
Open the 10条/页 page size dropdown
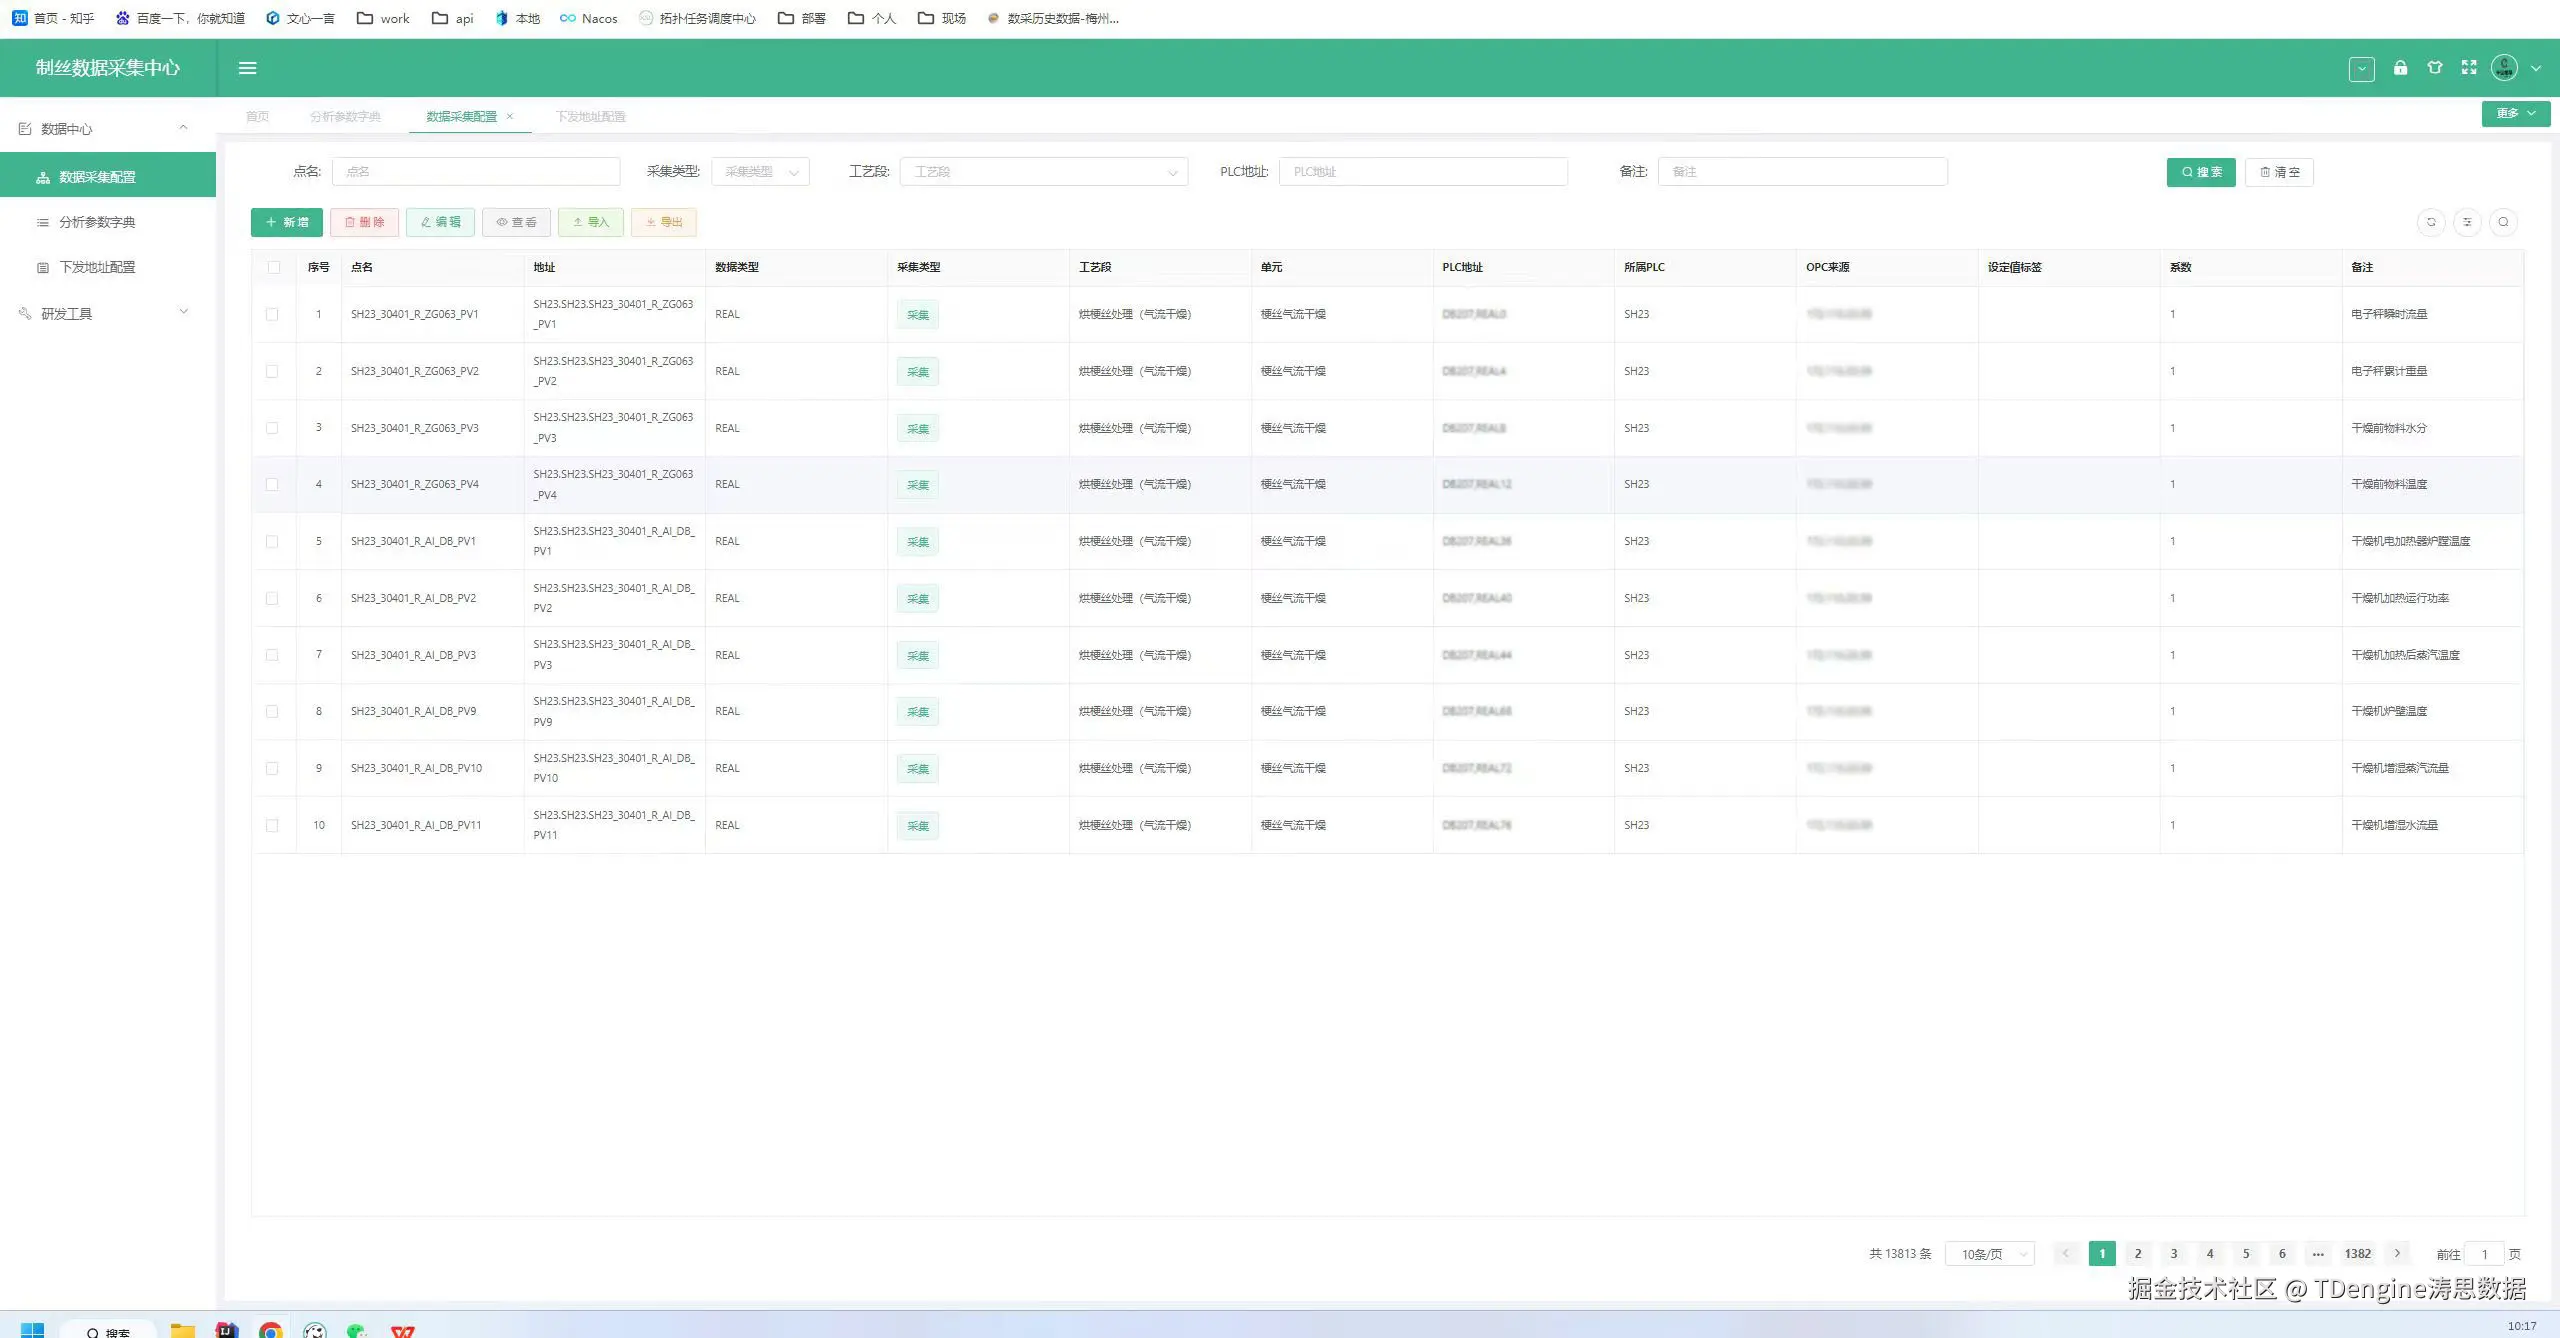tap(1989, 1254)
